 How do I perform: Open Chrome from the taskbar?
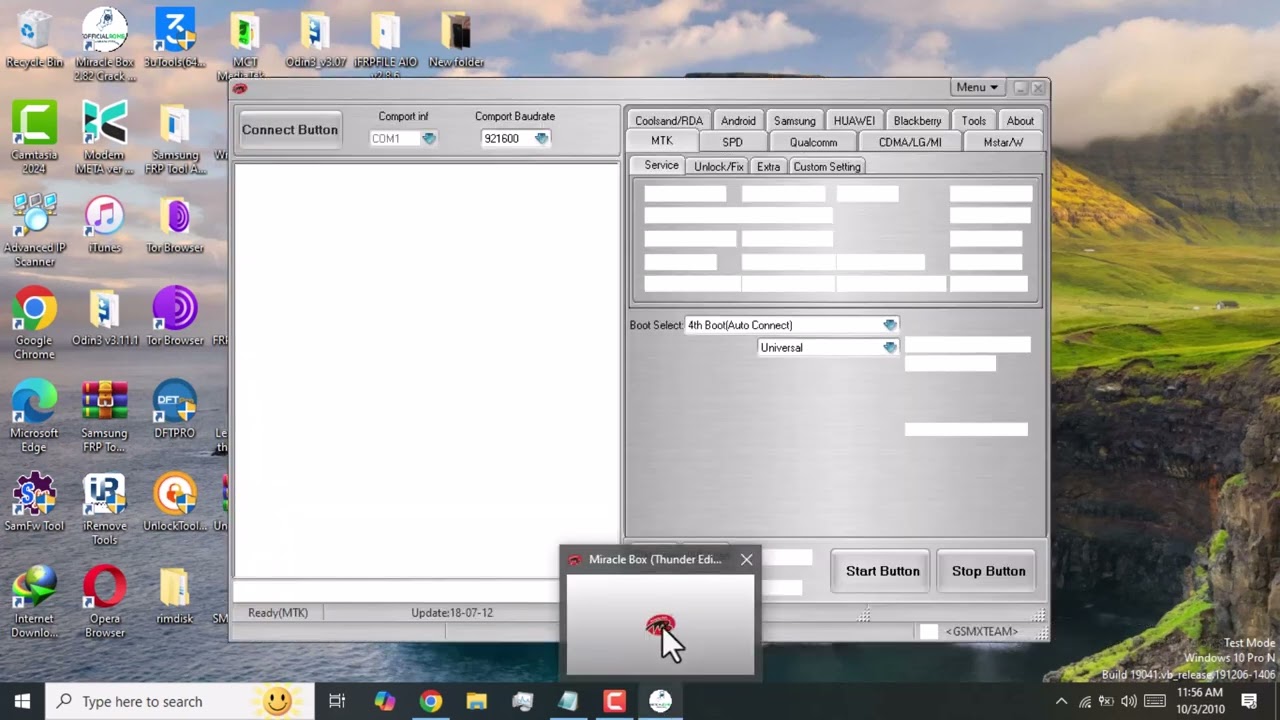[430, 701]
